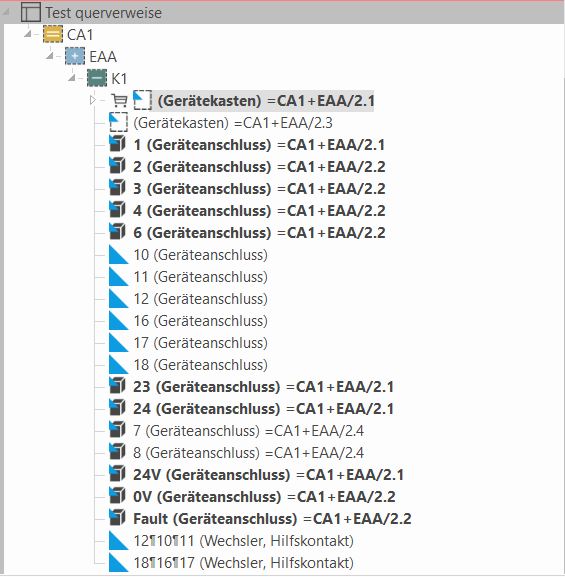Click the project icon beside Test querverweise
The width and height of the screenshot is (565, 577).
pyautogui.click(x=31, y=13)
